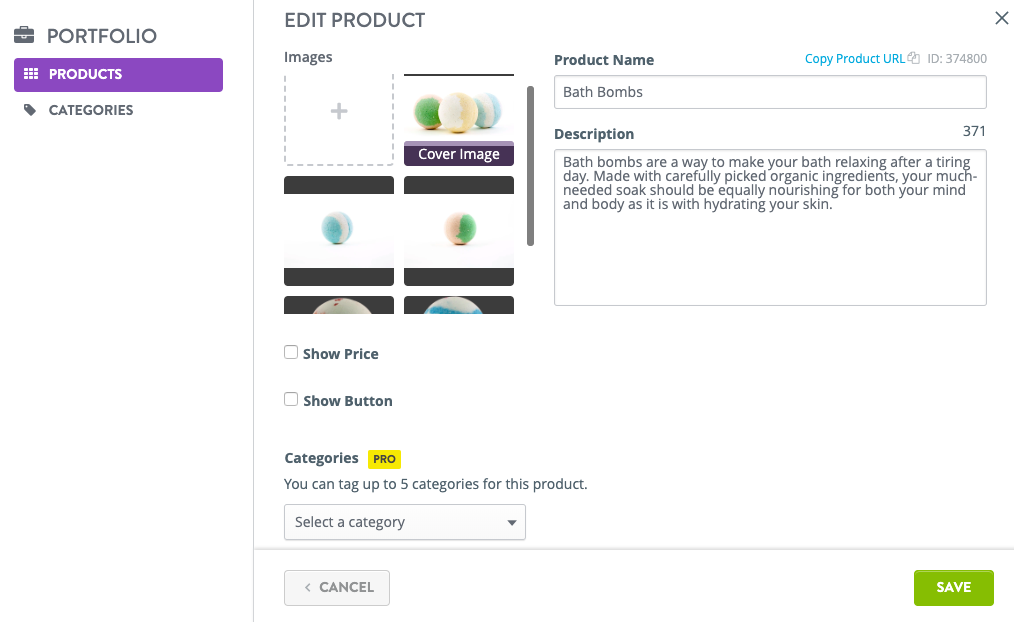Enable the Show Price checkbox
The height and width of the screenshot is (622, 1014).
click(291, 352)
